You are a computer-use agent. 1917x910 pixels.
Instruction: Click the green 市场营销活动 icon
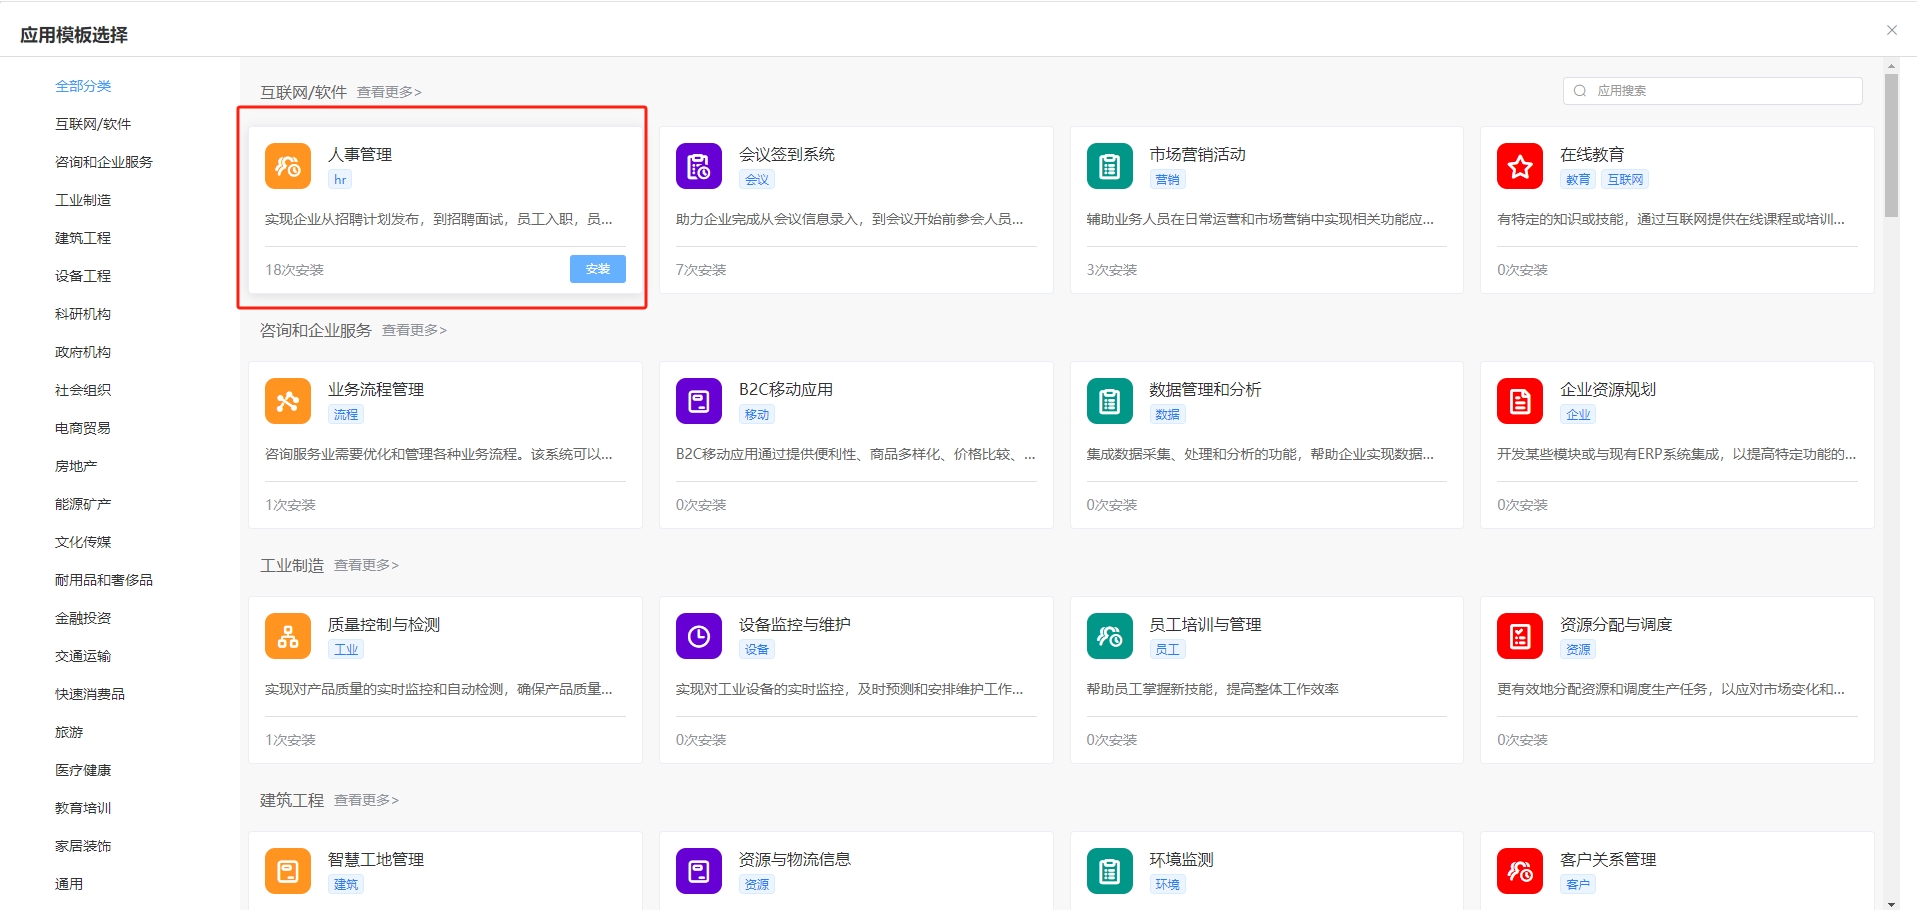tap(1109, 166)
